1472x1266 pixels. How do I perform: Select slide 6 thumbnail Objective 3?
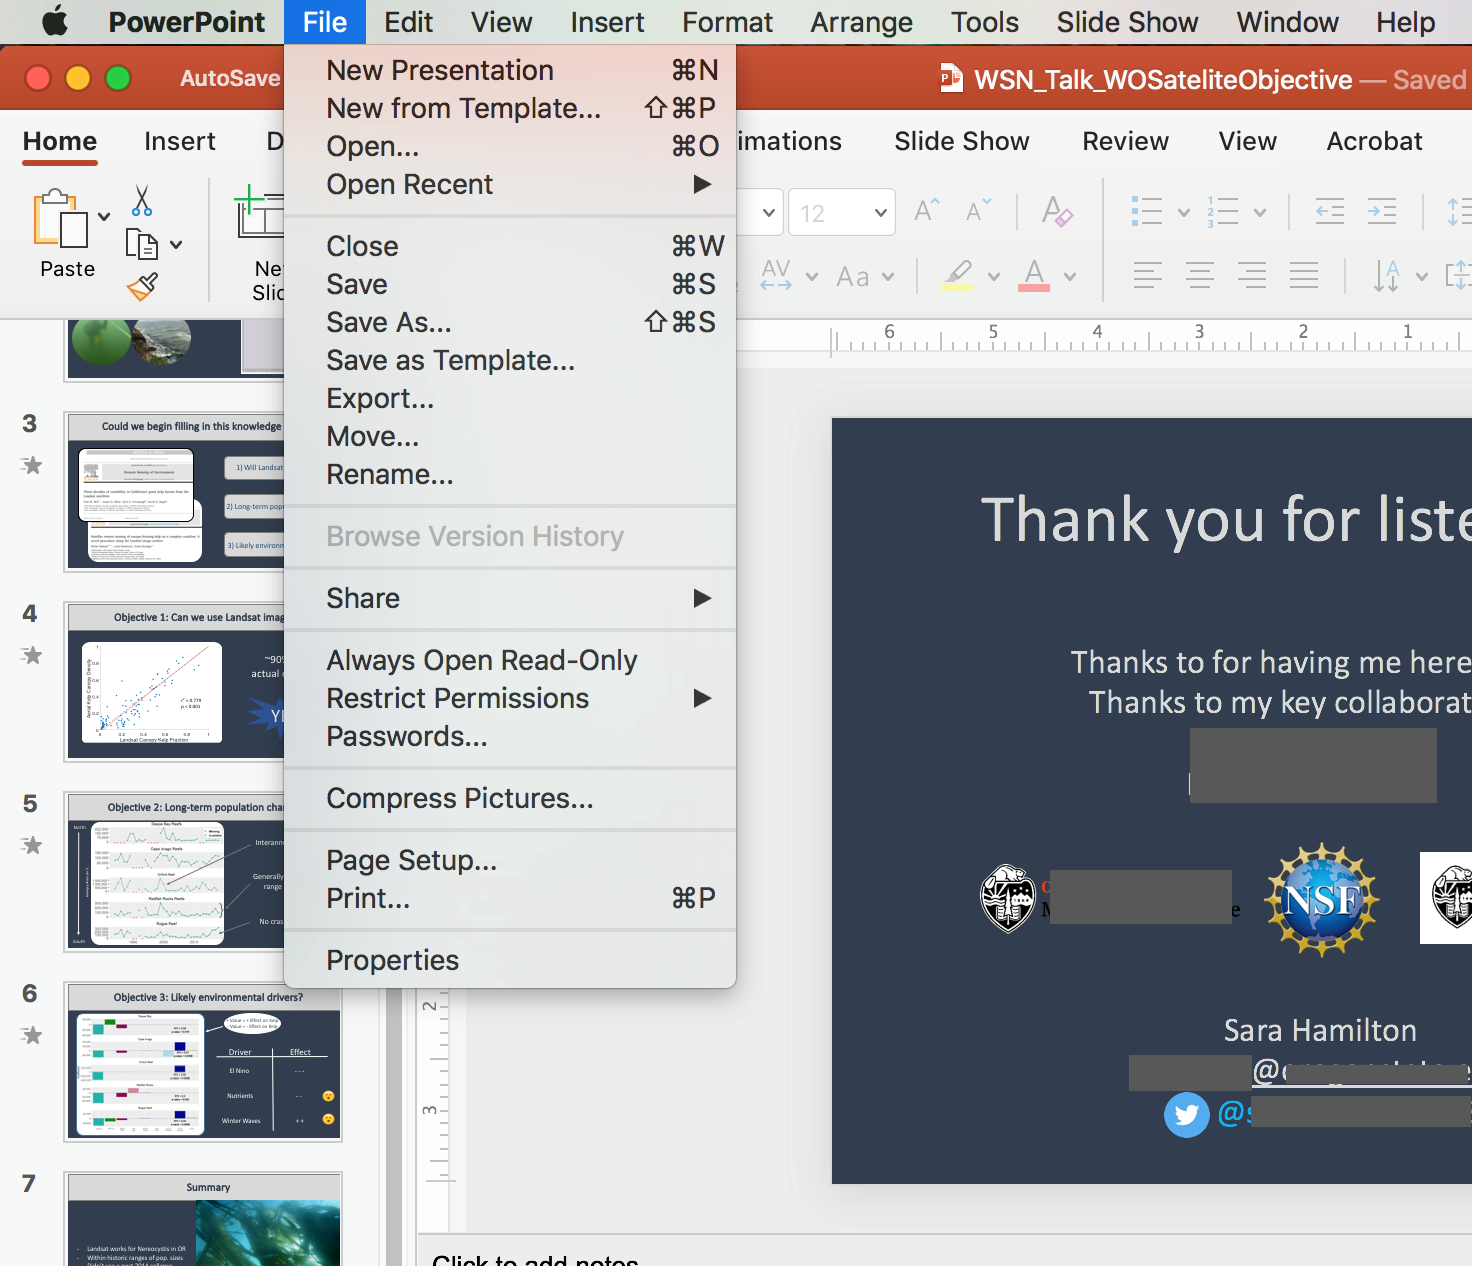204,1062
